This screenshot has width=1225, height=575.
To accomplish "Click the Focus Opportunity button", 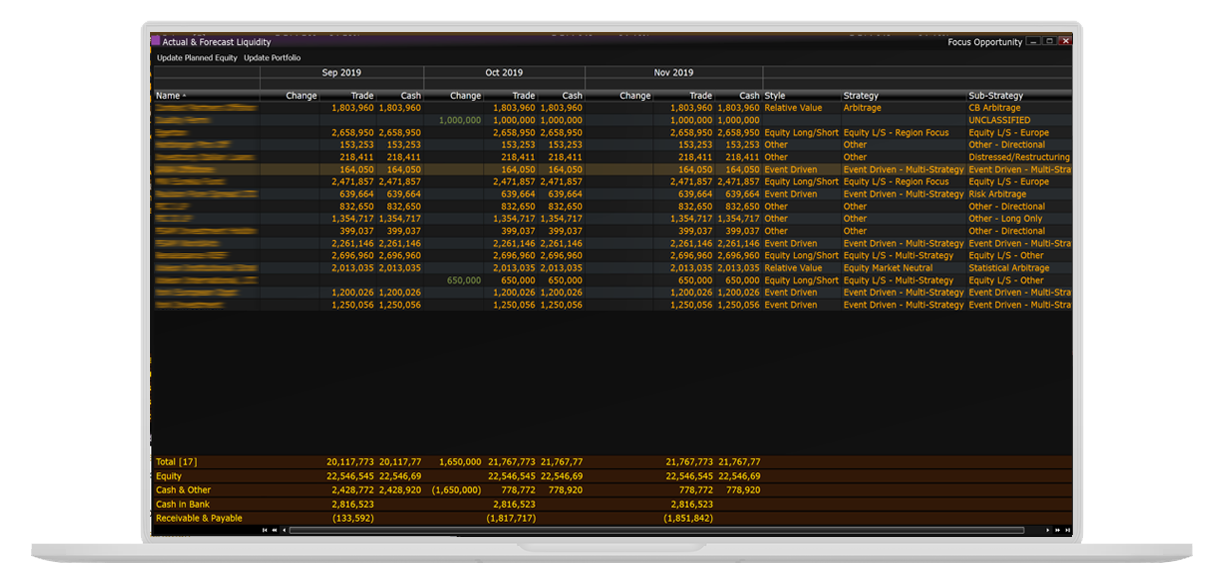I will pos(985,42).
